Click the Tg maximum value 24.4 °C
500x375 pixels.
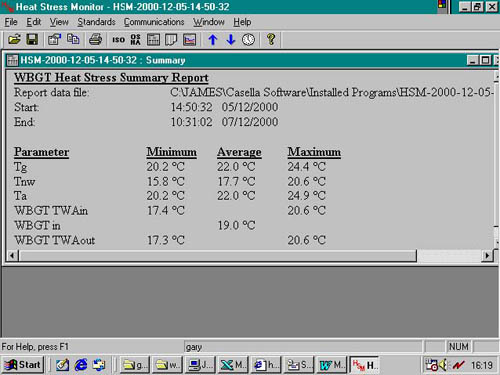coord(307,167)
